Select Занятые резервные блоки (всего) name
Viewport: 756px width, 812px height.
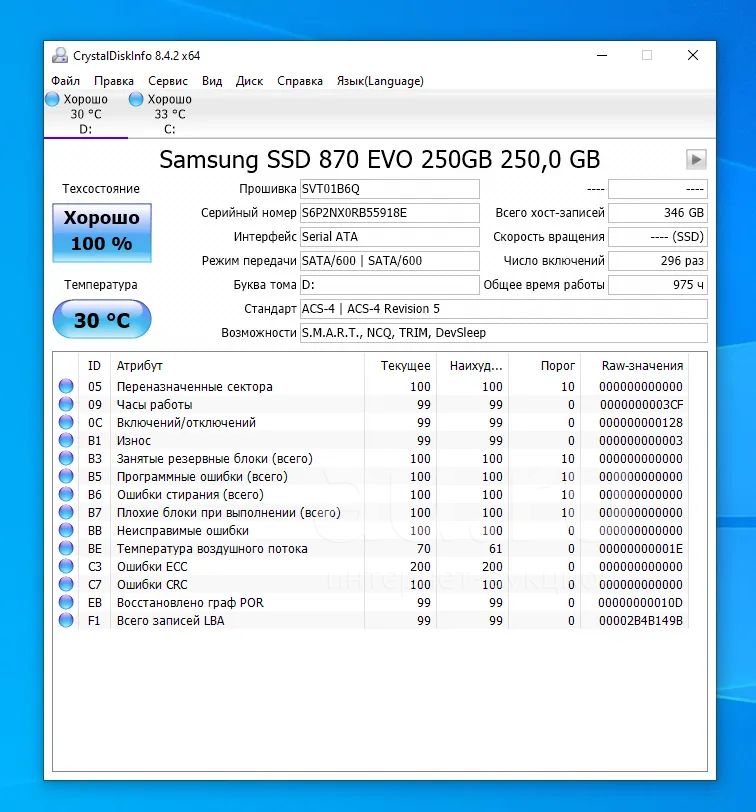(x=215, y=458)
